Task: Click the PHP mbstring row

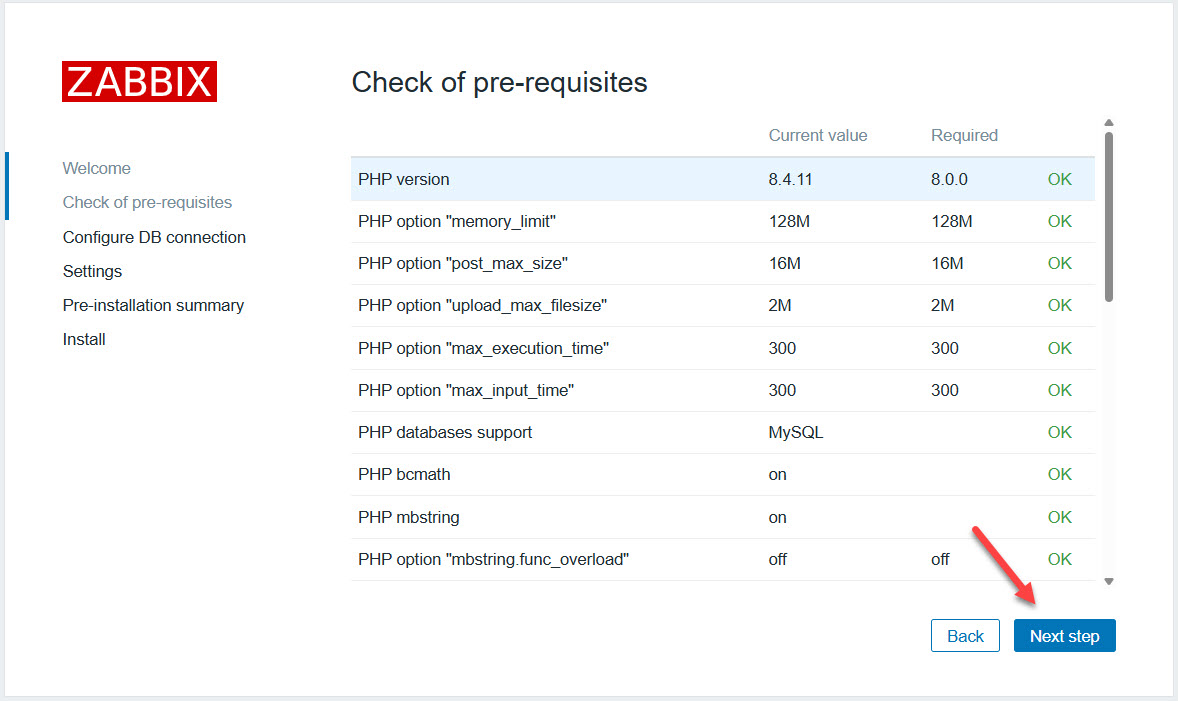Action: [x=722, y=517]
